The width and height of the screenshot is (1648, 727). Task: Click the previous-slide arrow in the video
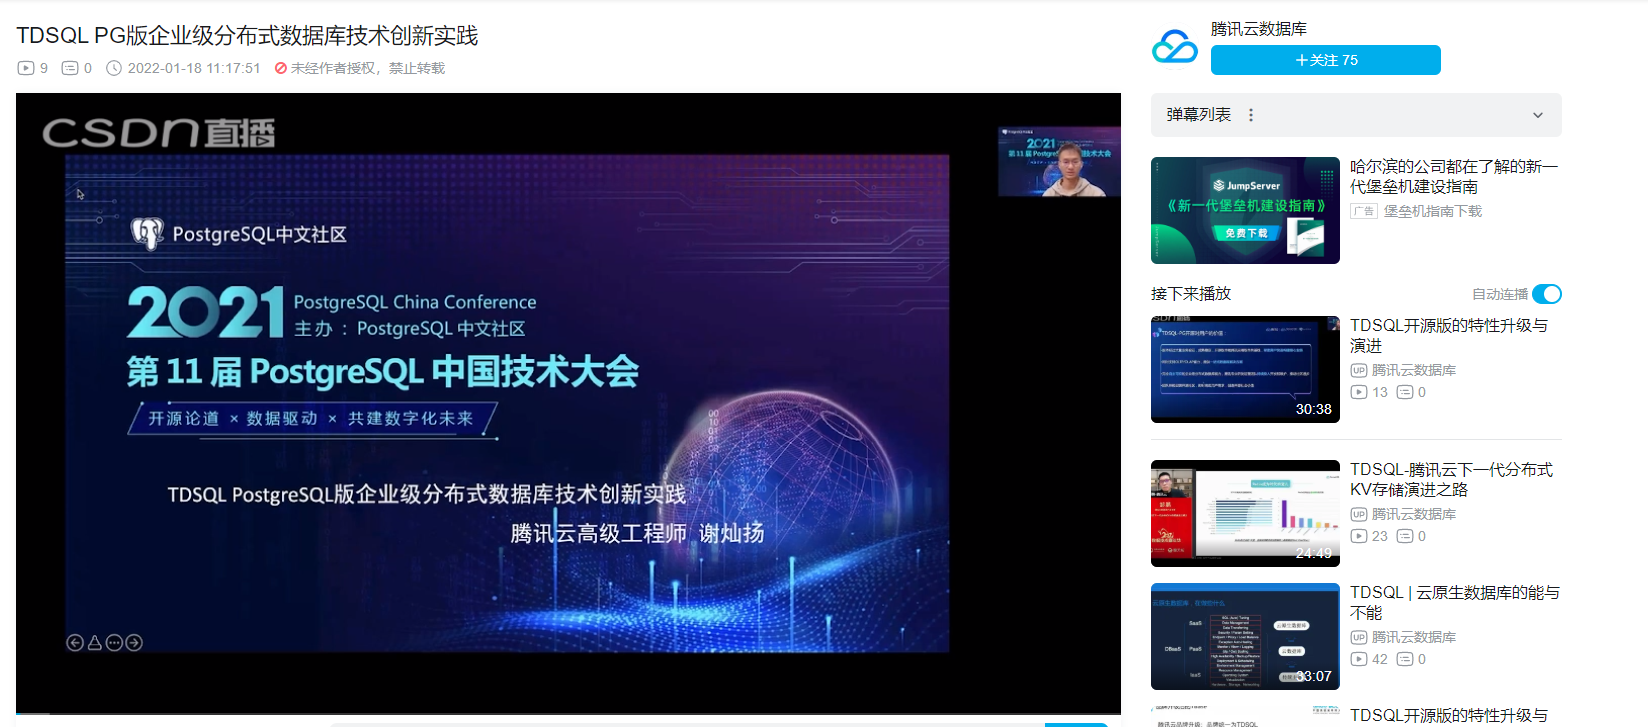click(x=75, y=643)
